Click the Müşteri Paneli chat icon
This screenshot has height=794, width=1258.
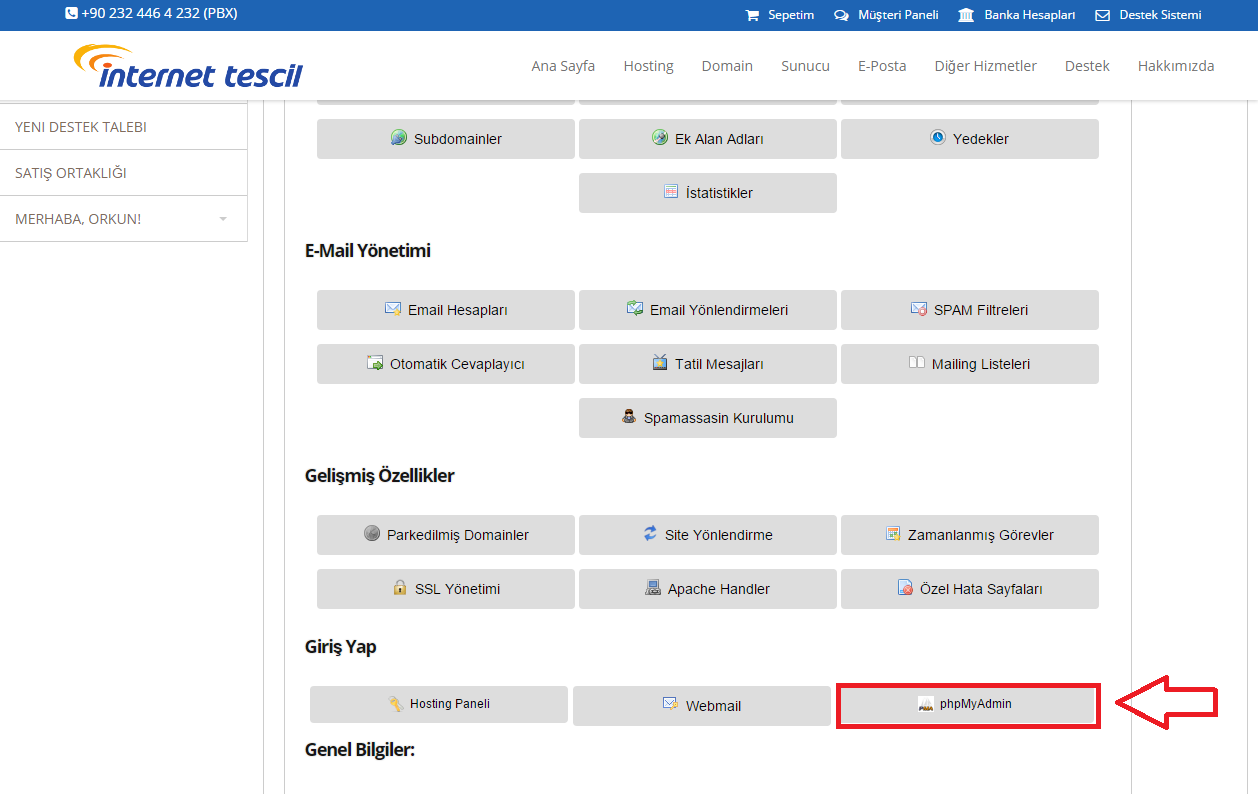[x=841, y=15]
